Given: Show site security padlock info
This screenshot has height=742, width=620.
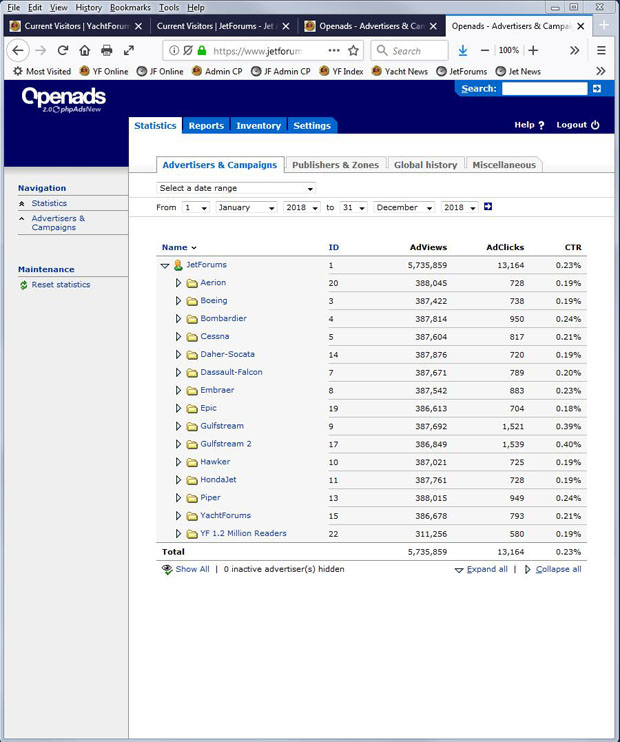Looking at the screenshot, I should tap(202, 51).
